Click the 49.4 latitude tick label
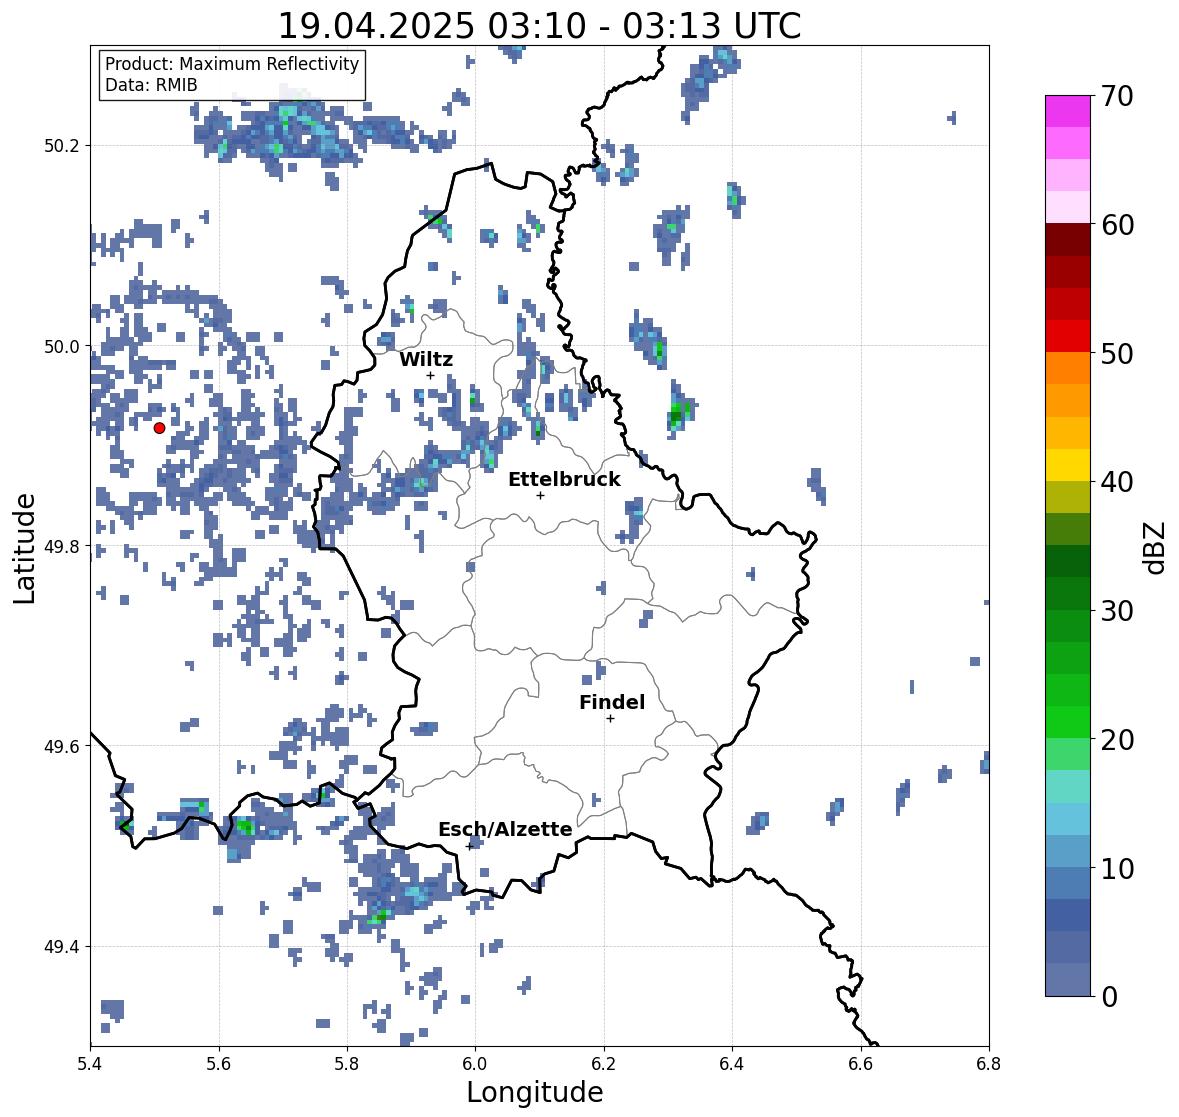 [62, 947]
